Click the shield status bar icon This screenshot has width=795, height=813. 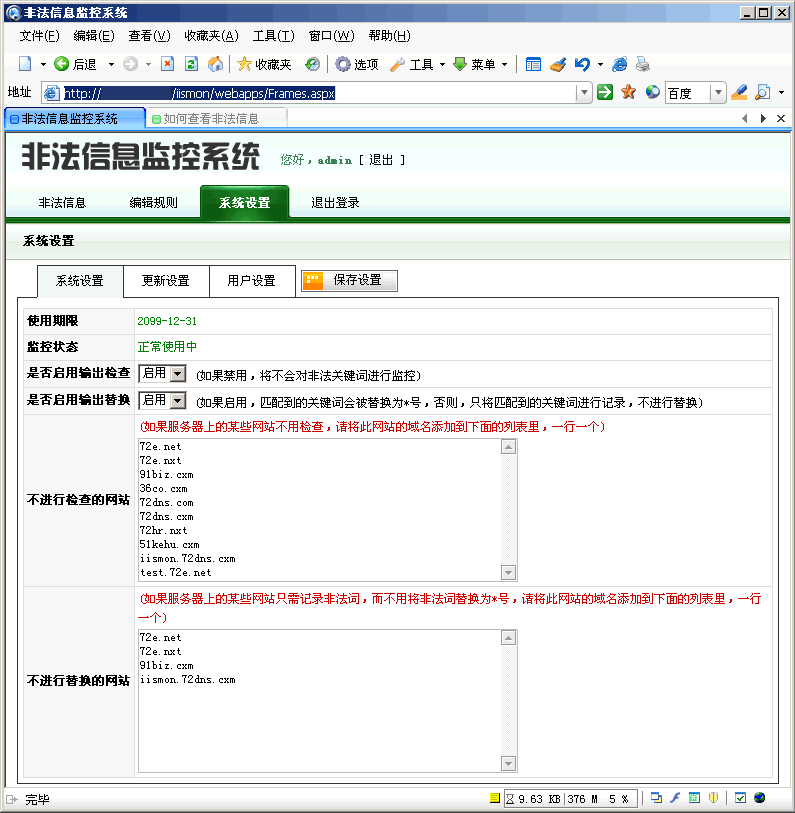[x=714, y=798]
